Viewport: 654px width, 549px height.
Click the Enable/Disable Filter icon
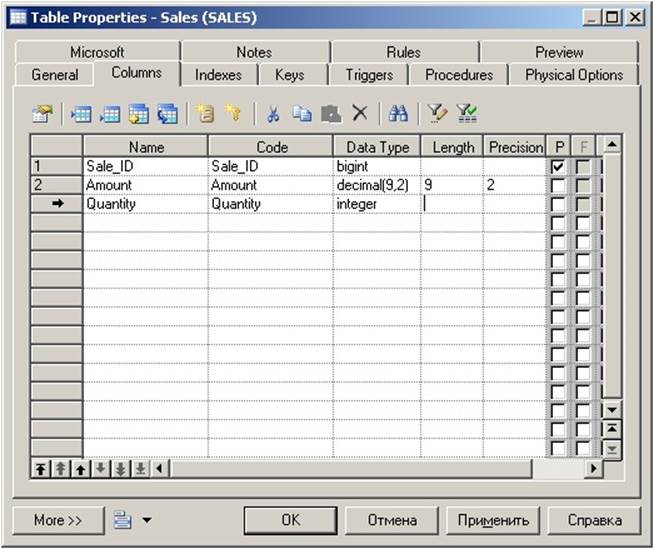(467, 113)
